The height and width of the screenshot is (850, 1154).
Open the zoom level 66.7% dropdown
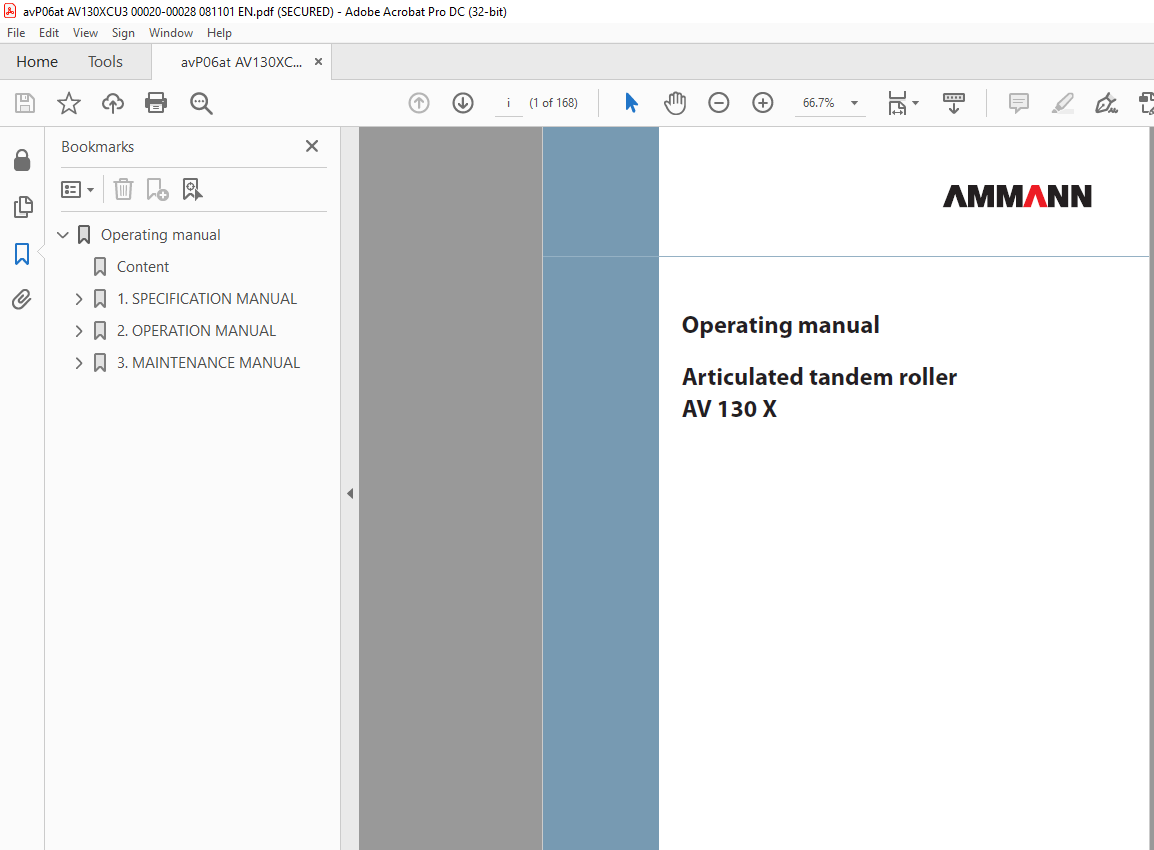(854, 103)
